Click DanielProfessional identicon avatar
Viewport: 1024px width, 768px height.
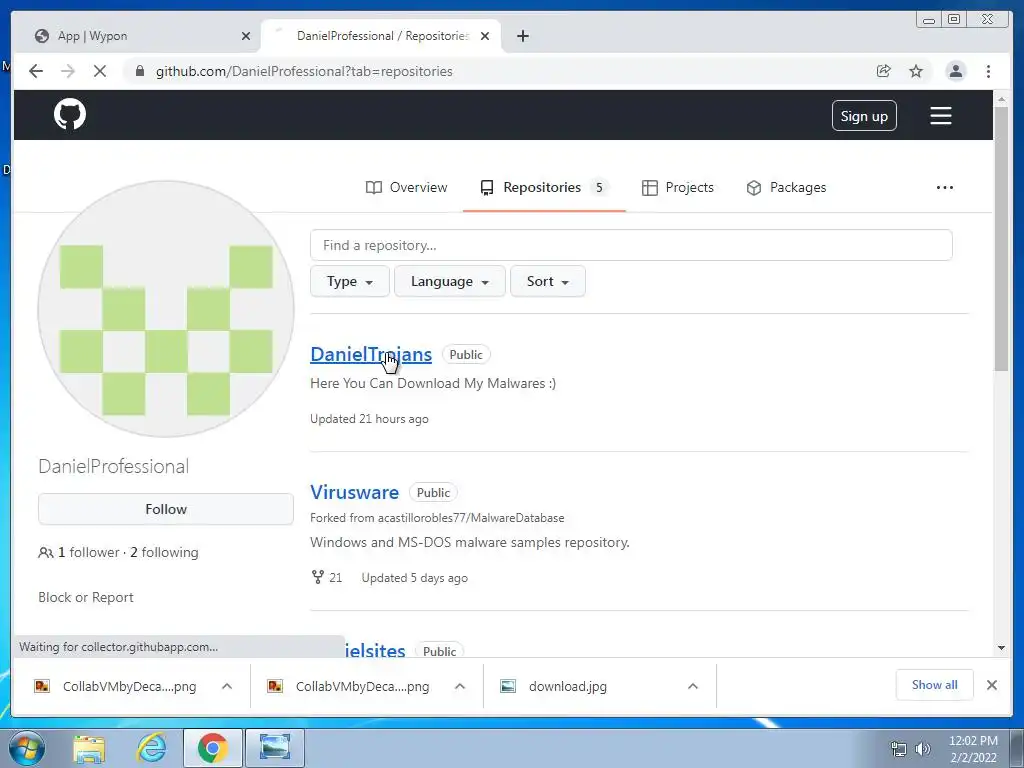tap(166, 309)
